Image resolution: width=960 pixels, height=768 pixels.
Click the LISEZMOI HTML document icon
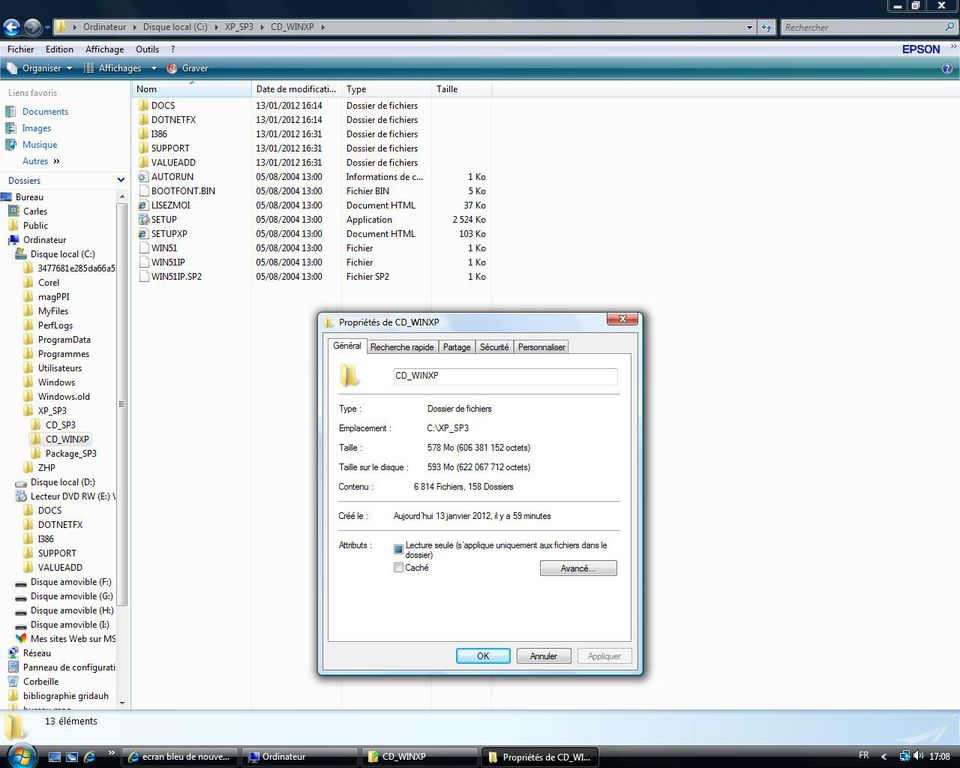point(143,205)
